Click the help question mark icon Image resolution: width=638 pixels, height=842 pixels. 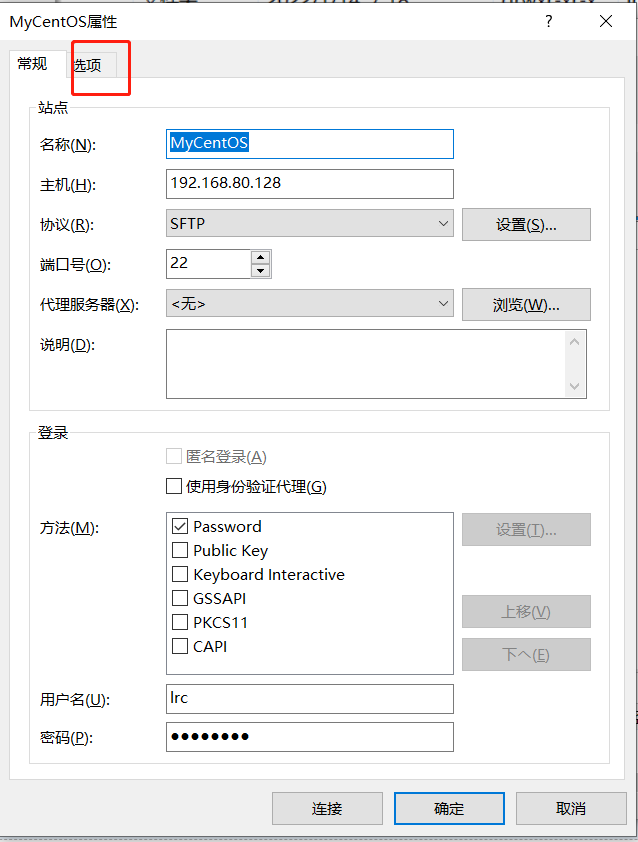[548, 21]
